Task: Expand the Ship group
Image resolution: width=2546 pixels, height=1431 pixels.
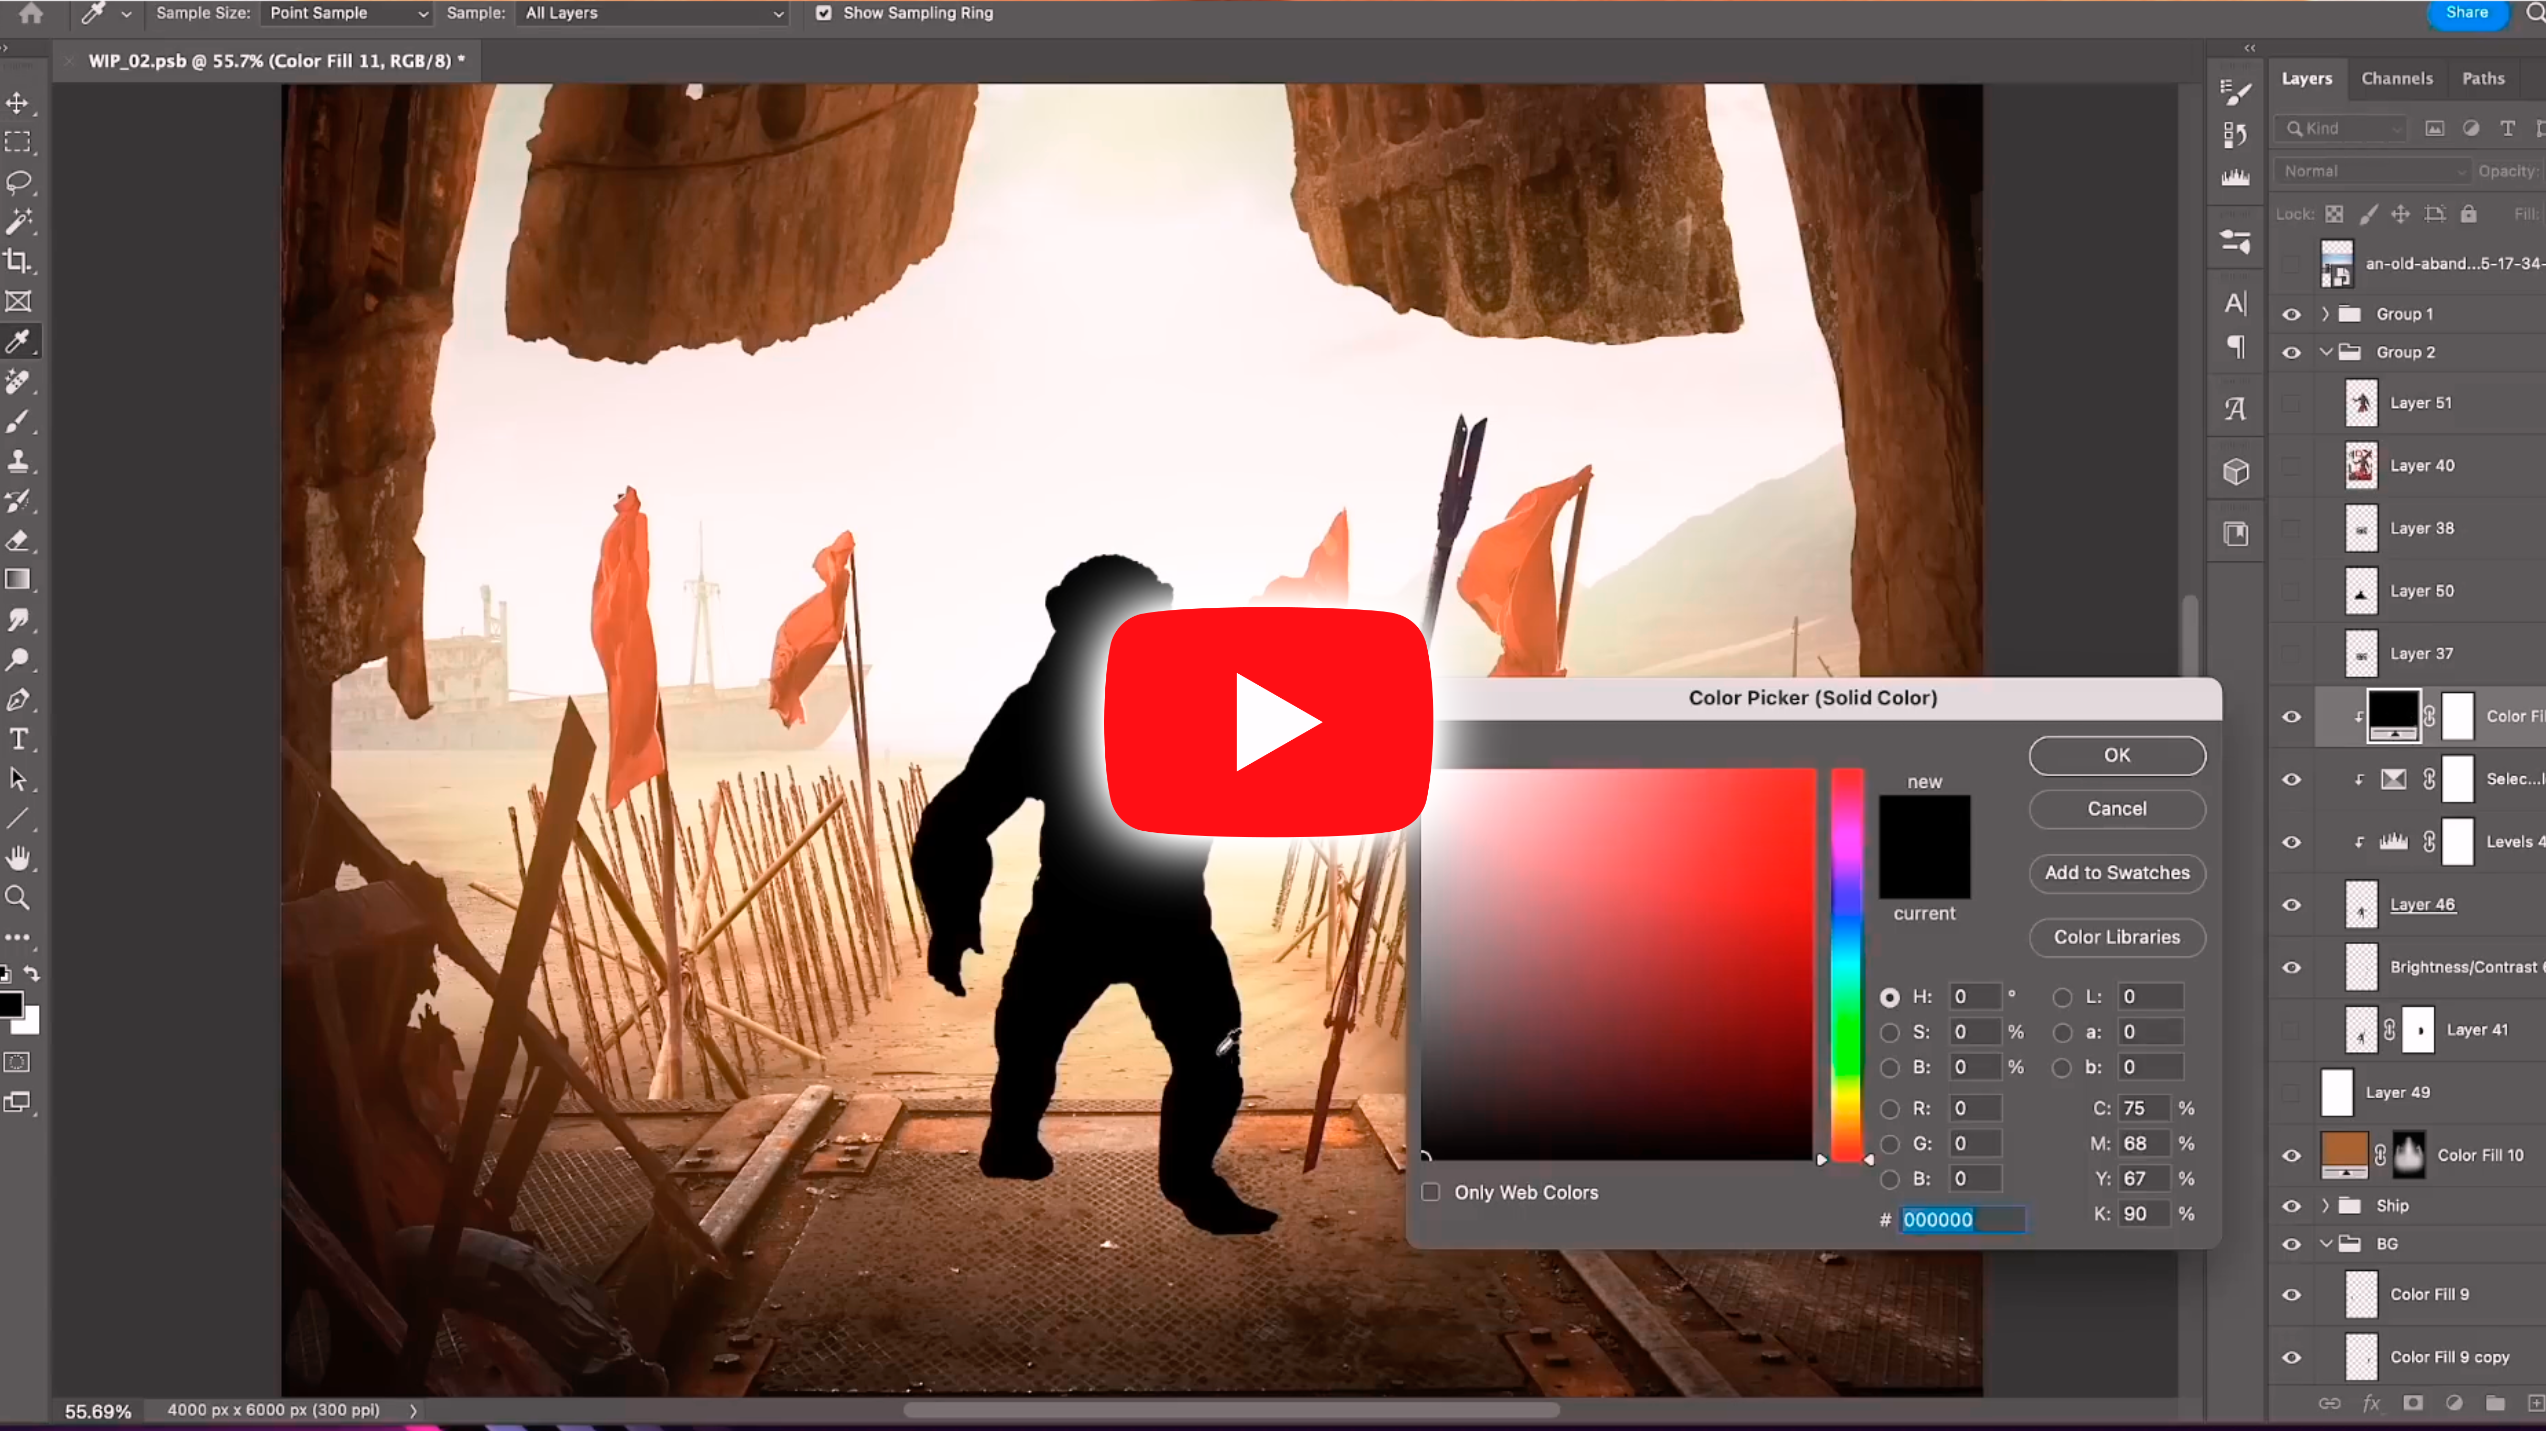Action: coord(2326,1206)
